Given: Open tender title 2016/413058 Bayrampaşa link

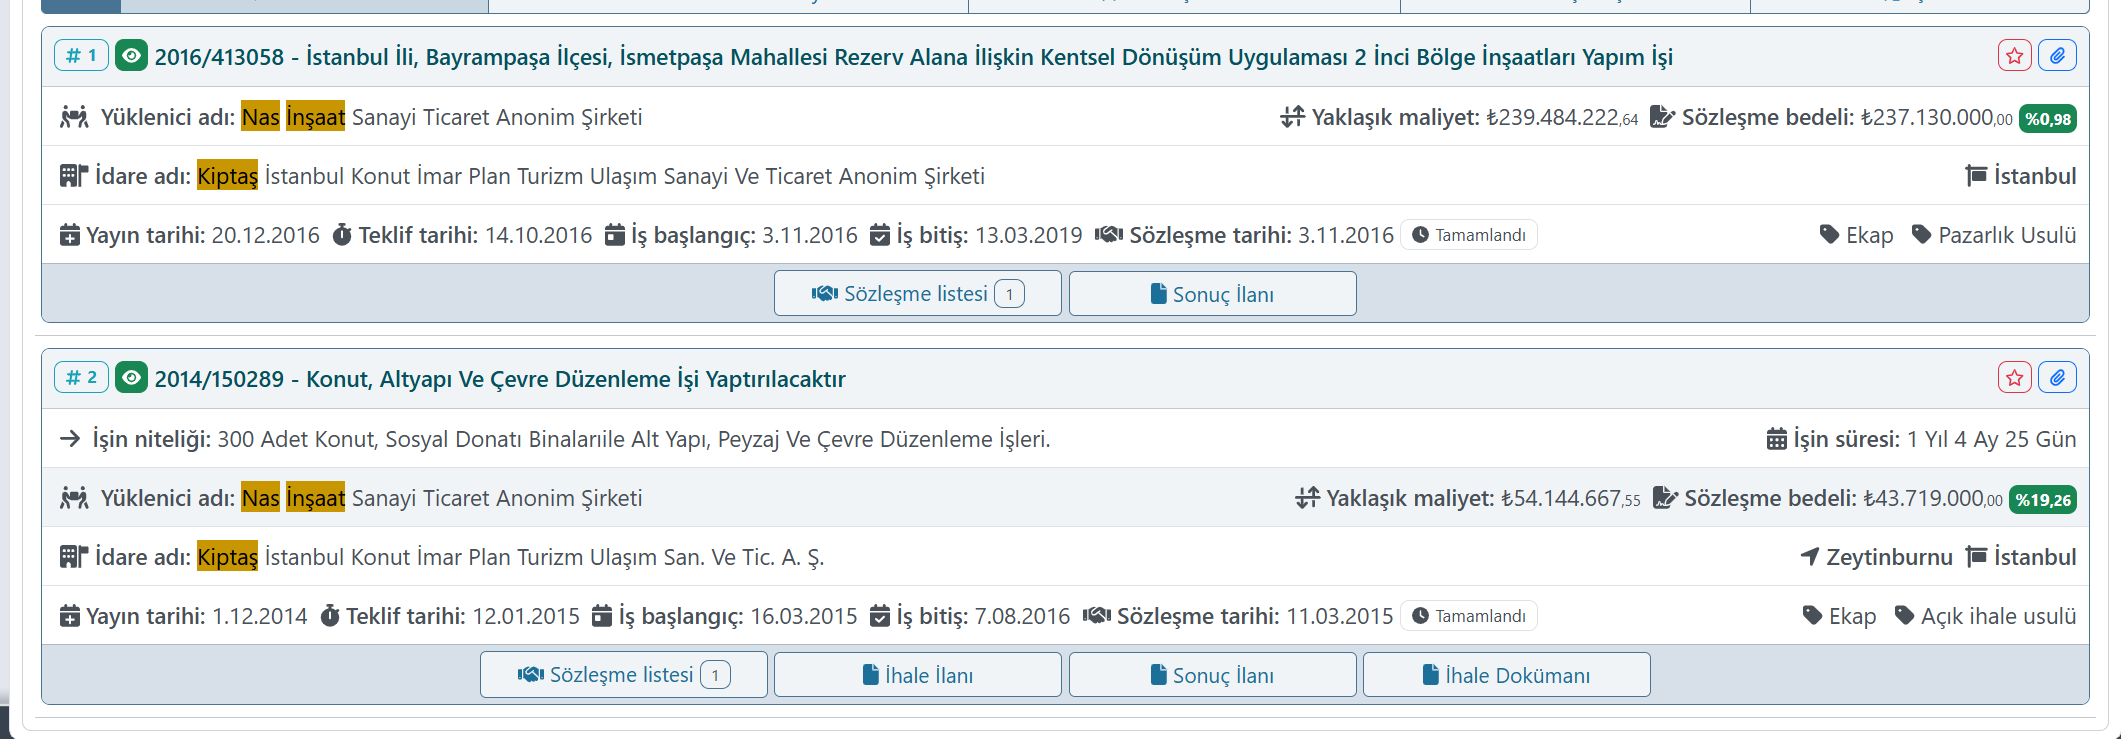Looking at the screenshot, I should (x=912, y=57).
